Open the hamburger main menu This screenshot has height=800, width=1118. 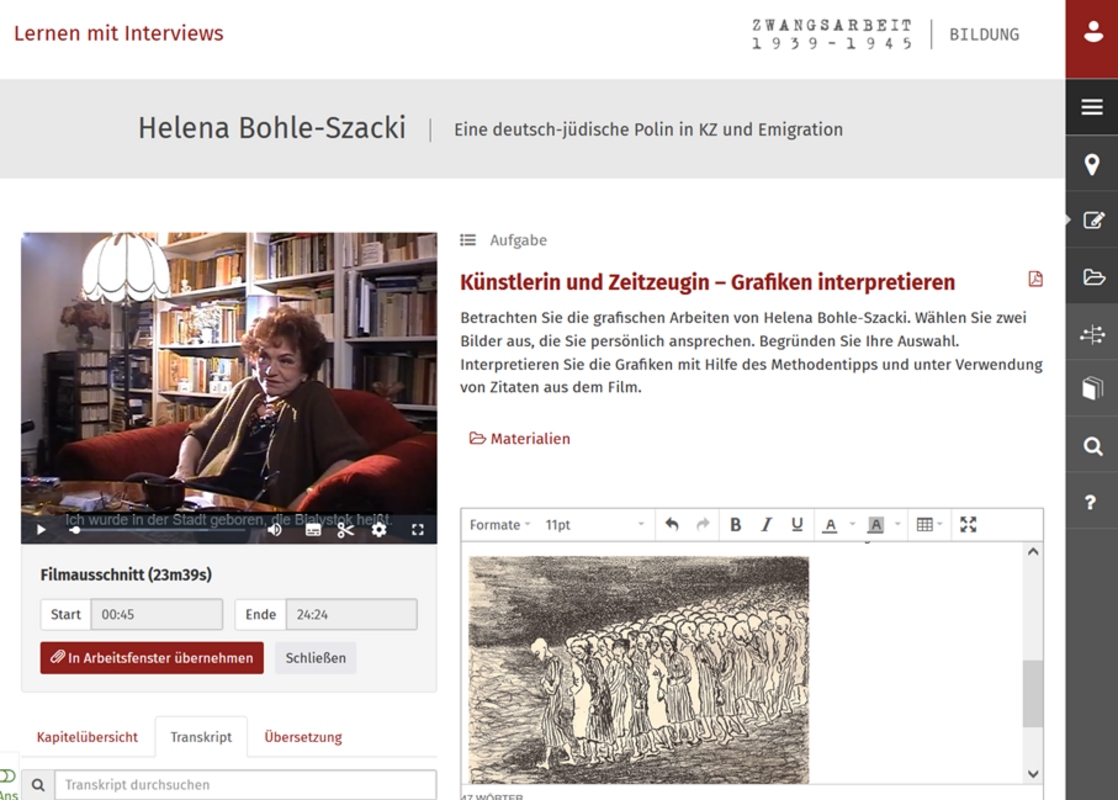point(1091,107)
